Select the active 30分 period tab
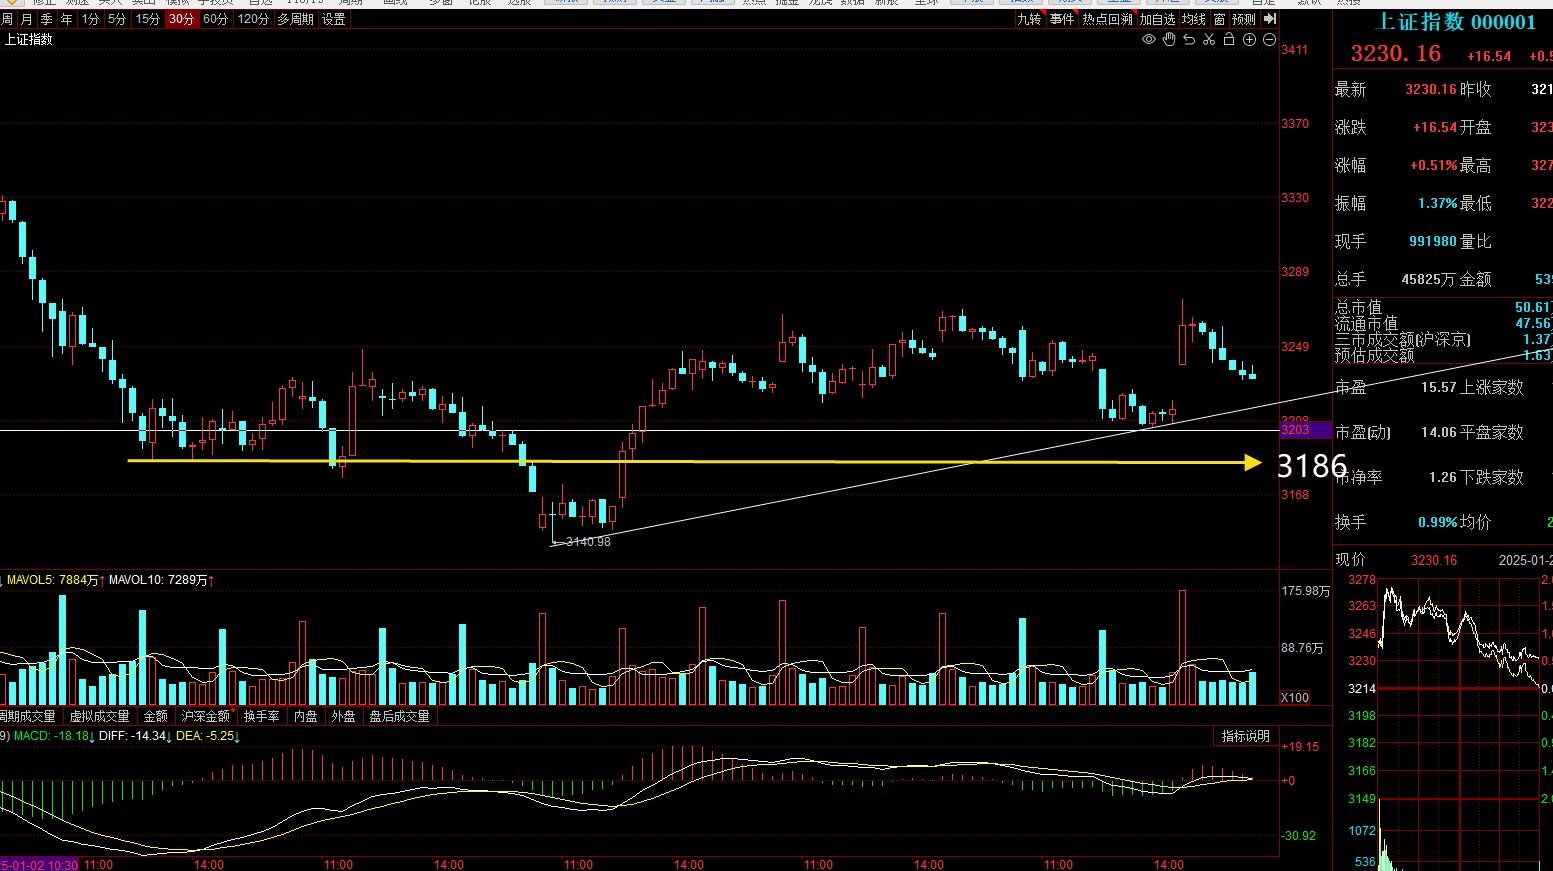 click(181, 19)
